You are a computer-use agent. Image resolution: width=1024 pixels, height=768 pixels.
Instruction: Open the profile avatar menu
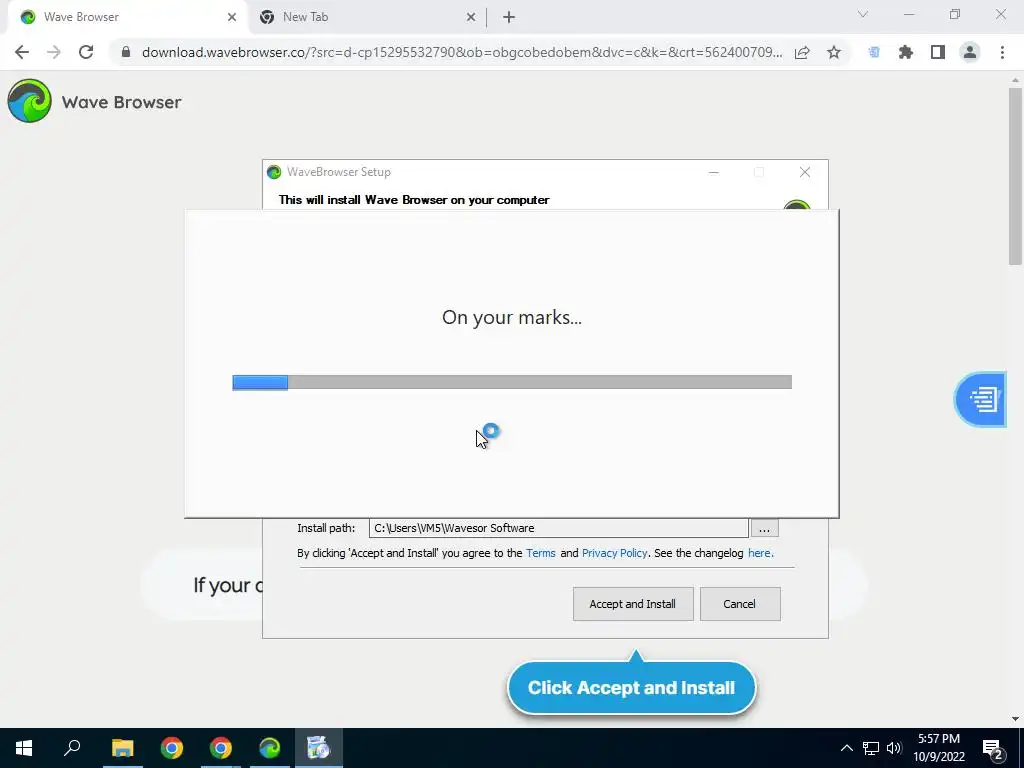coord(970,52)
